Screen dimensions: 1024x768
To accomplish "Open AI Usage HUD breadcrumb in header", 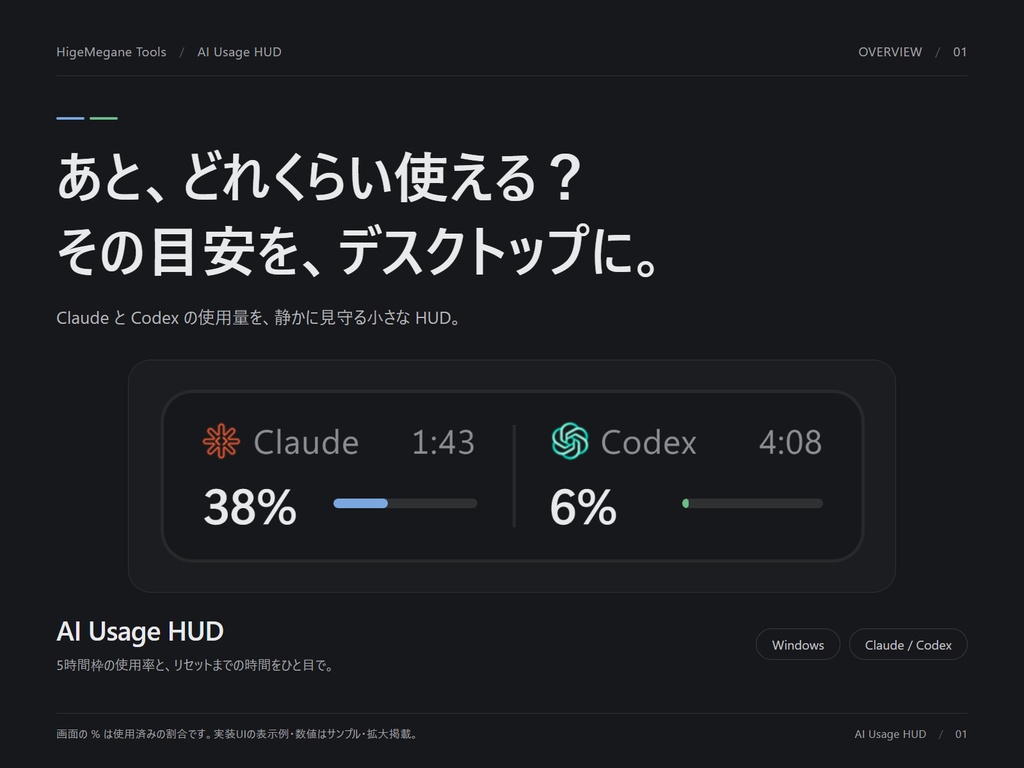I will click(239, 52).
